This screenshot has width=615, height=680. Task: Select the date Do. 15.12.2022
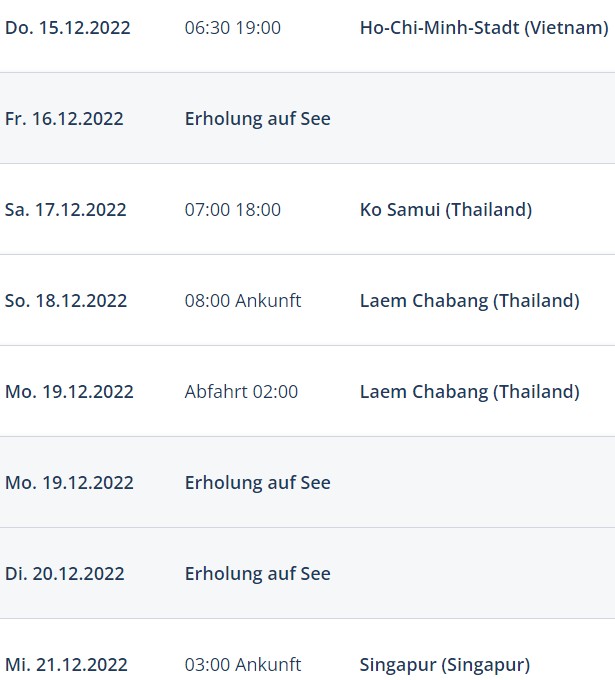click(68, 28)
